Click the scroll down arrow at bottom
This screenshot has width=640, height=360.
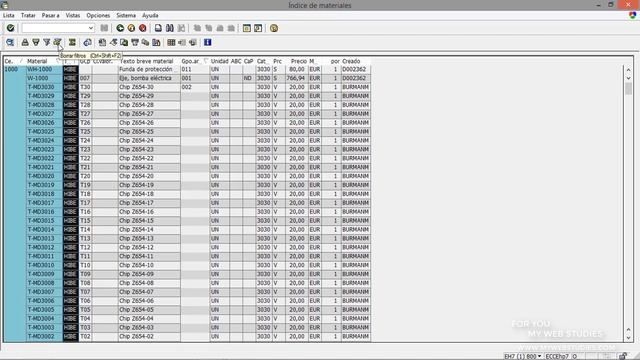[x=629, y=338]
